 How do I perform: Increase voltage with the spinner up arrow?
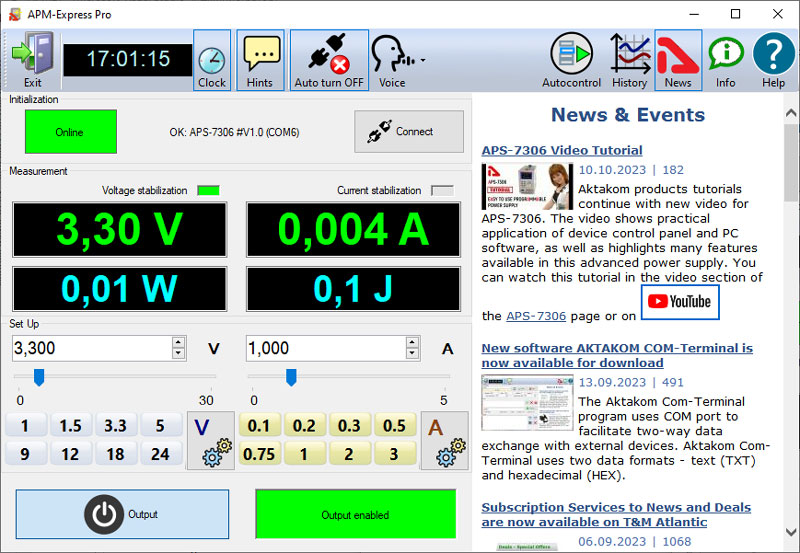(178, 342)
